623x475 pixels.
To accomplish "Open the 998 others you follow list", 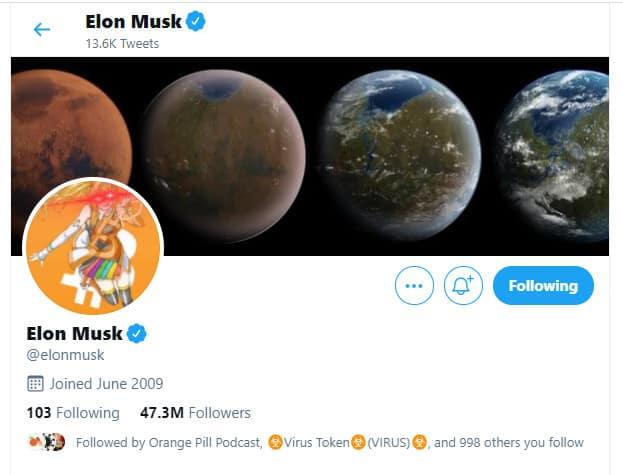I will tap(524, 442).
